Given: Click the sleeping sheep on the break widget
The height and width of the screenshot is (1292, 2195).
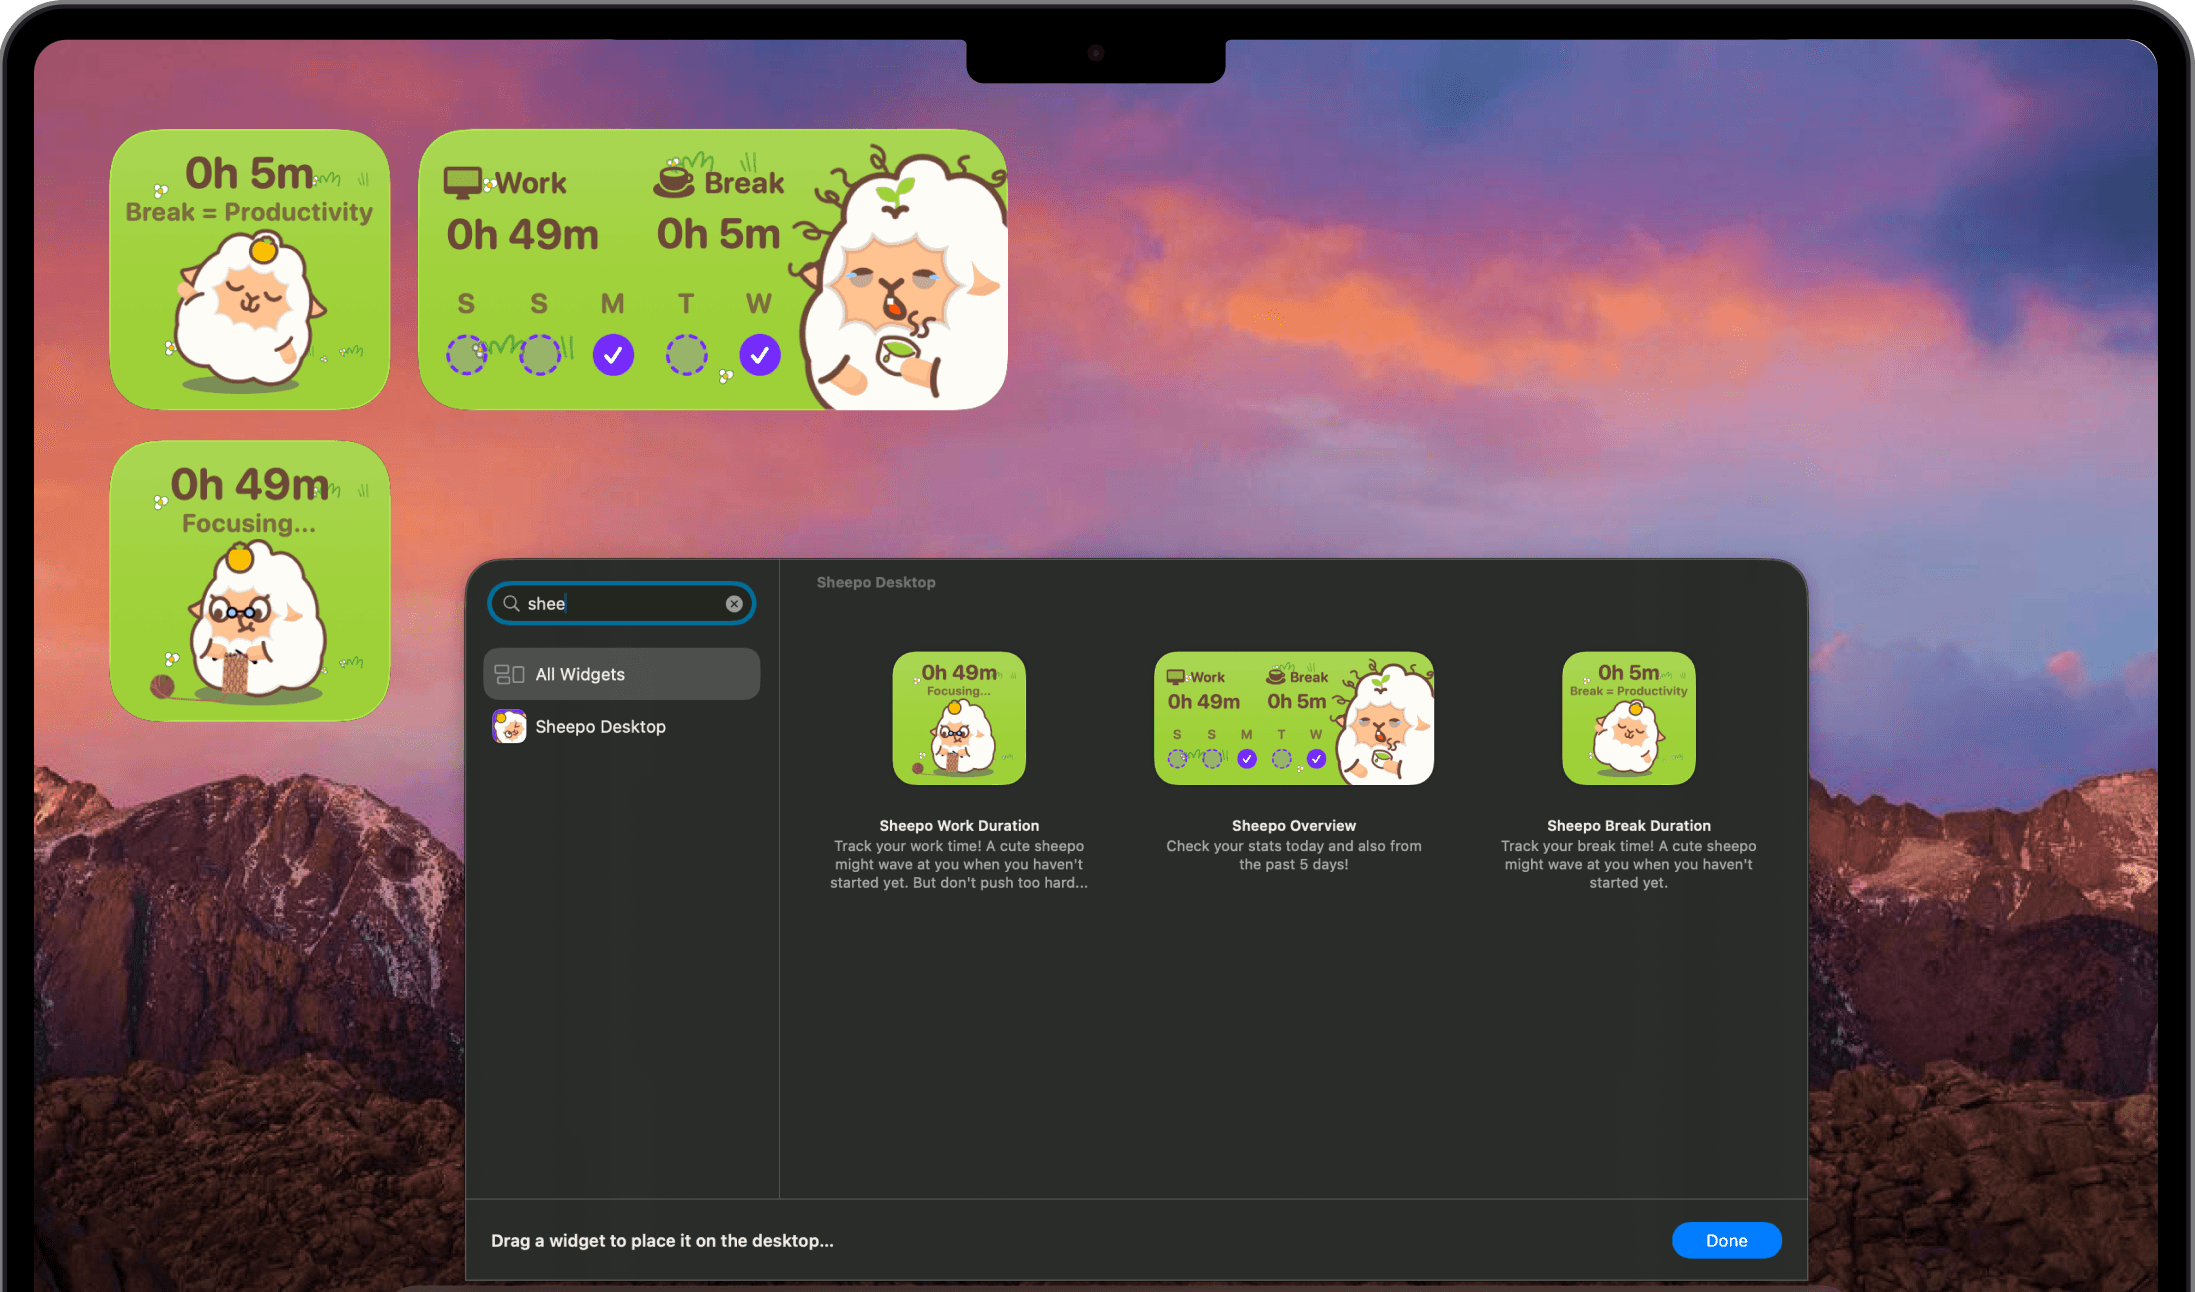Looking at the screenshot, I should tap(248, 312).
